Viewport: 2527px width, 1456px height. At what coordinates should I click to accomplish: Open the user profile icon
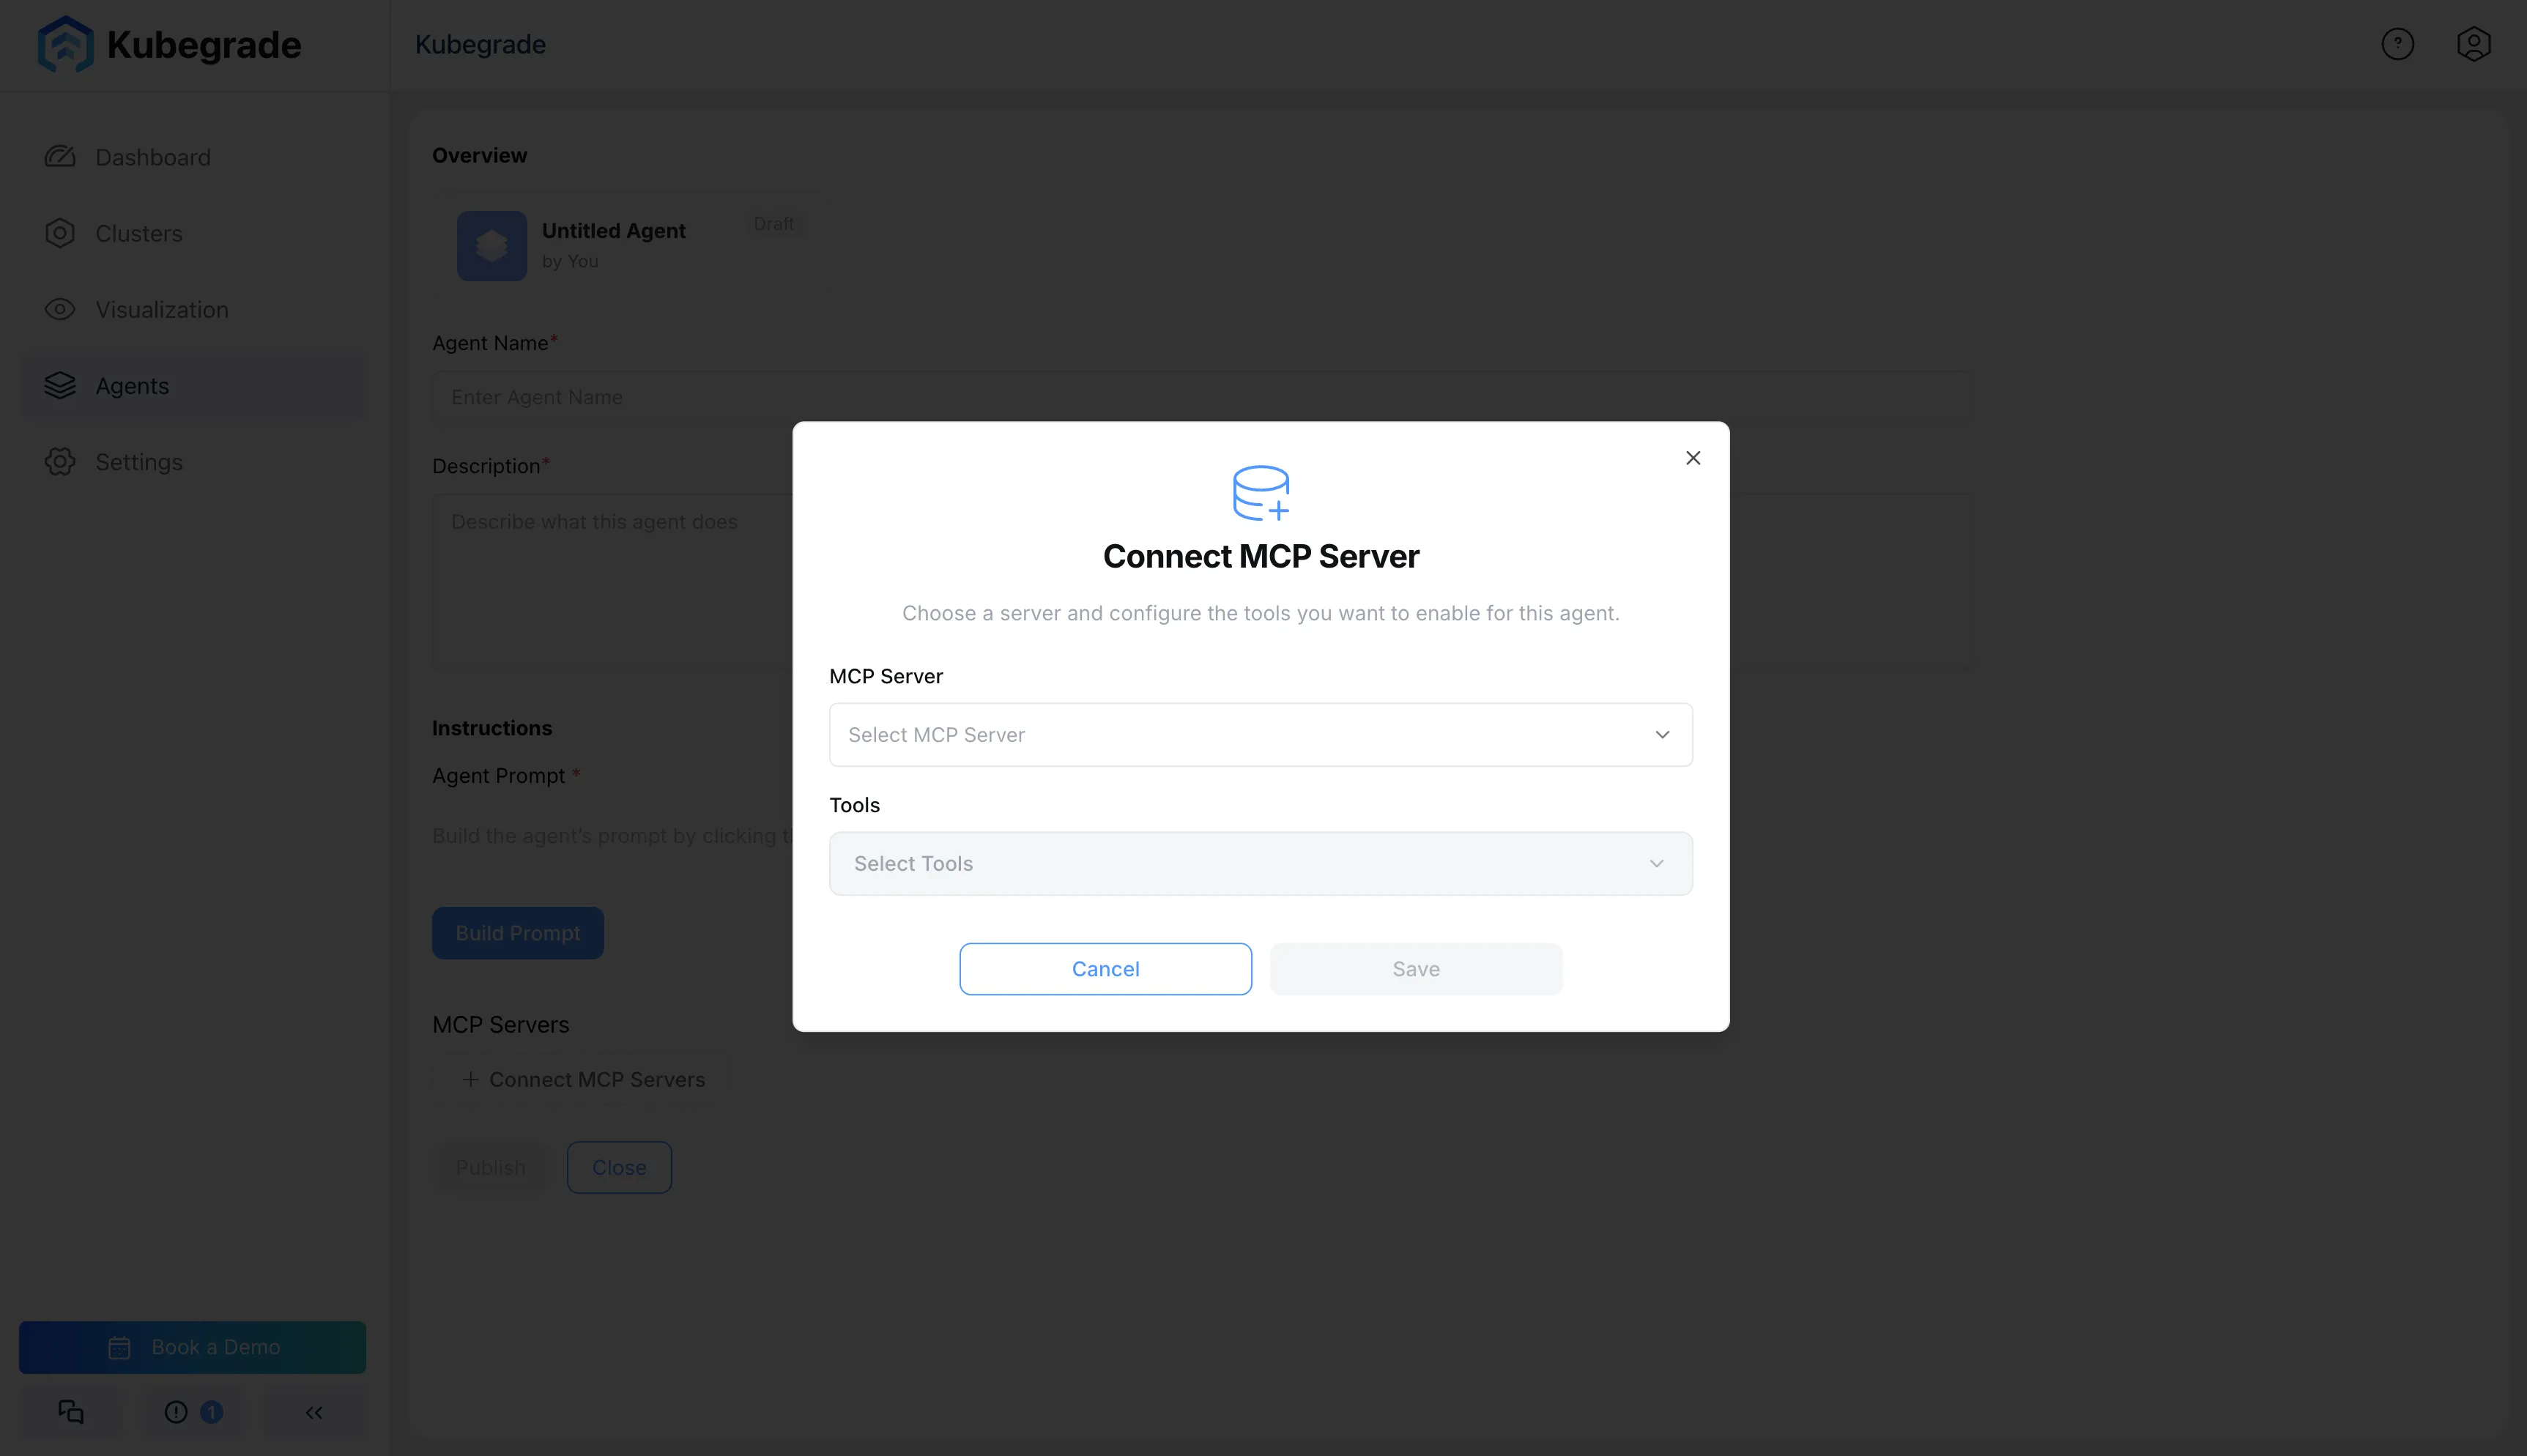(2473, 44)
